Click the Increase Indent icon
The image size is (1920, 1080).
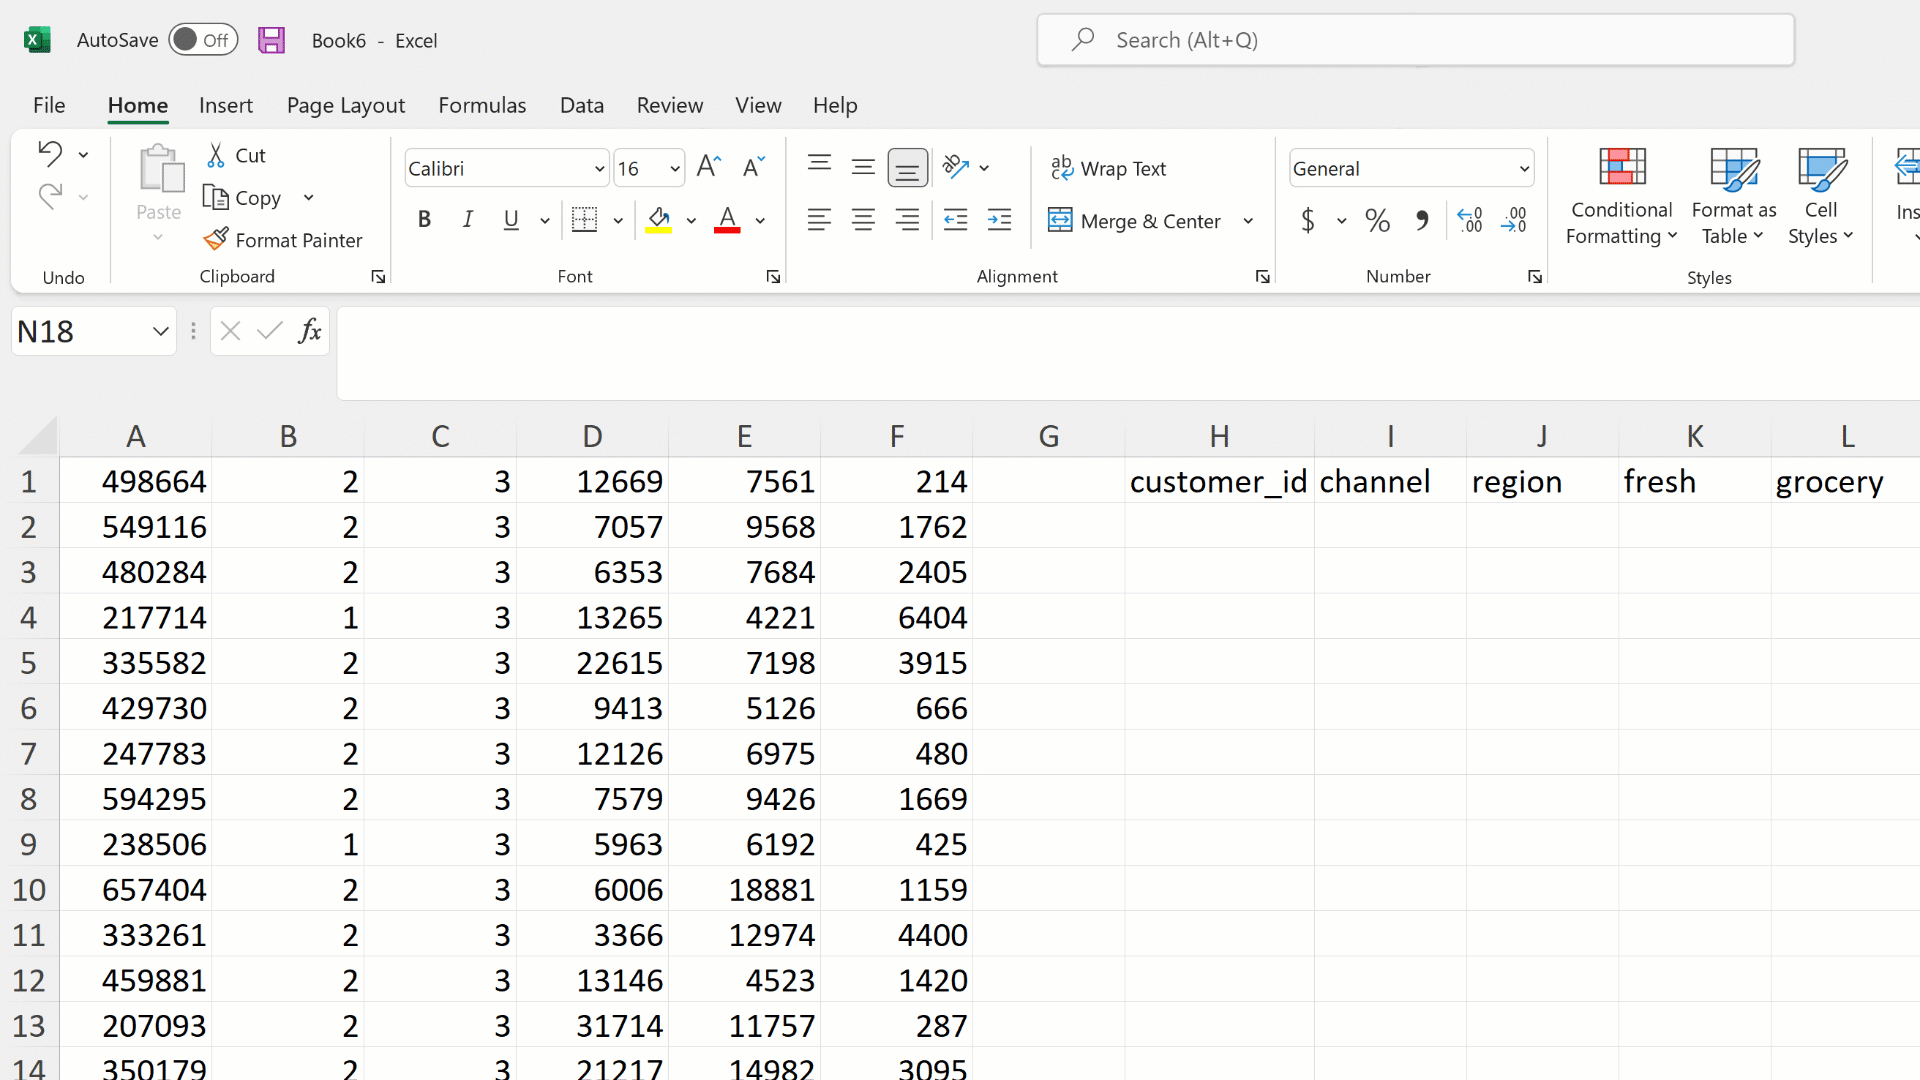click(999, 220)
